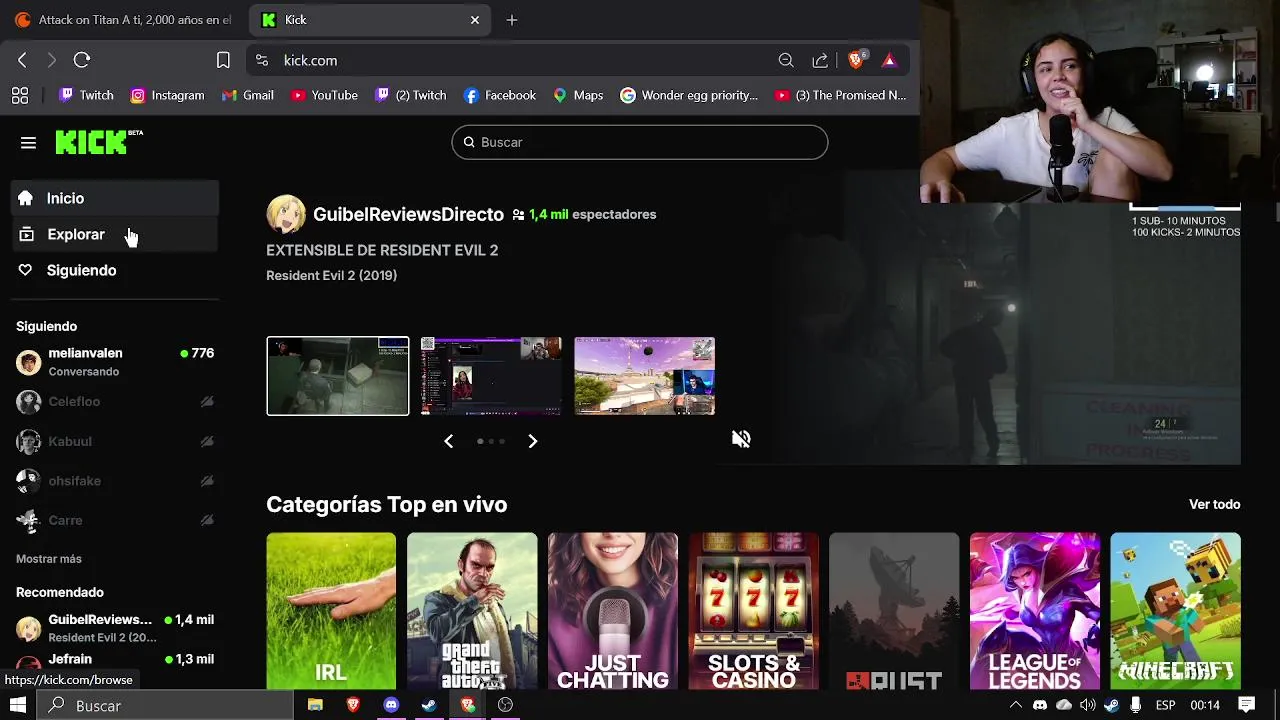Open the IRL category card
1280x720 pixels.
pyautogui.click(x=331, y=611)
